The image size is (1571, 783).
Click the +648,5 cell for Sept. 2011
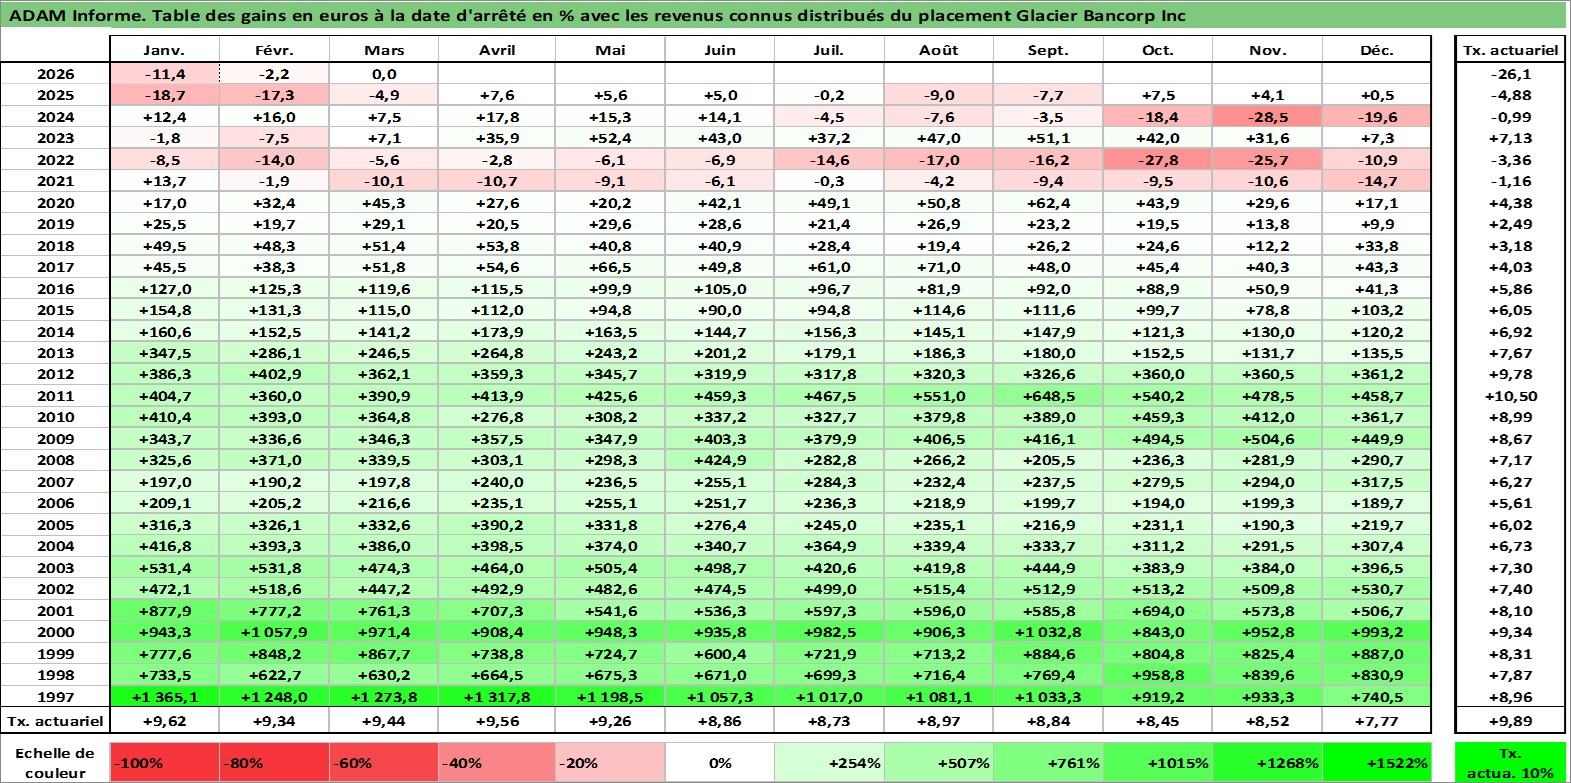point(1048,396)
